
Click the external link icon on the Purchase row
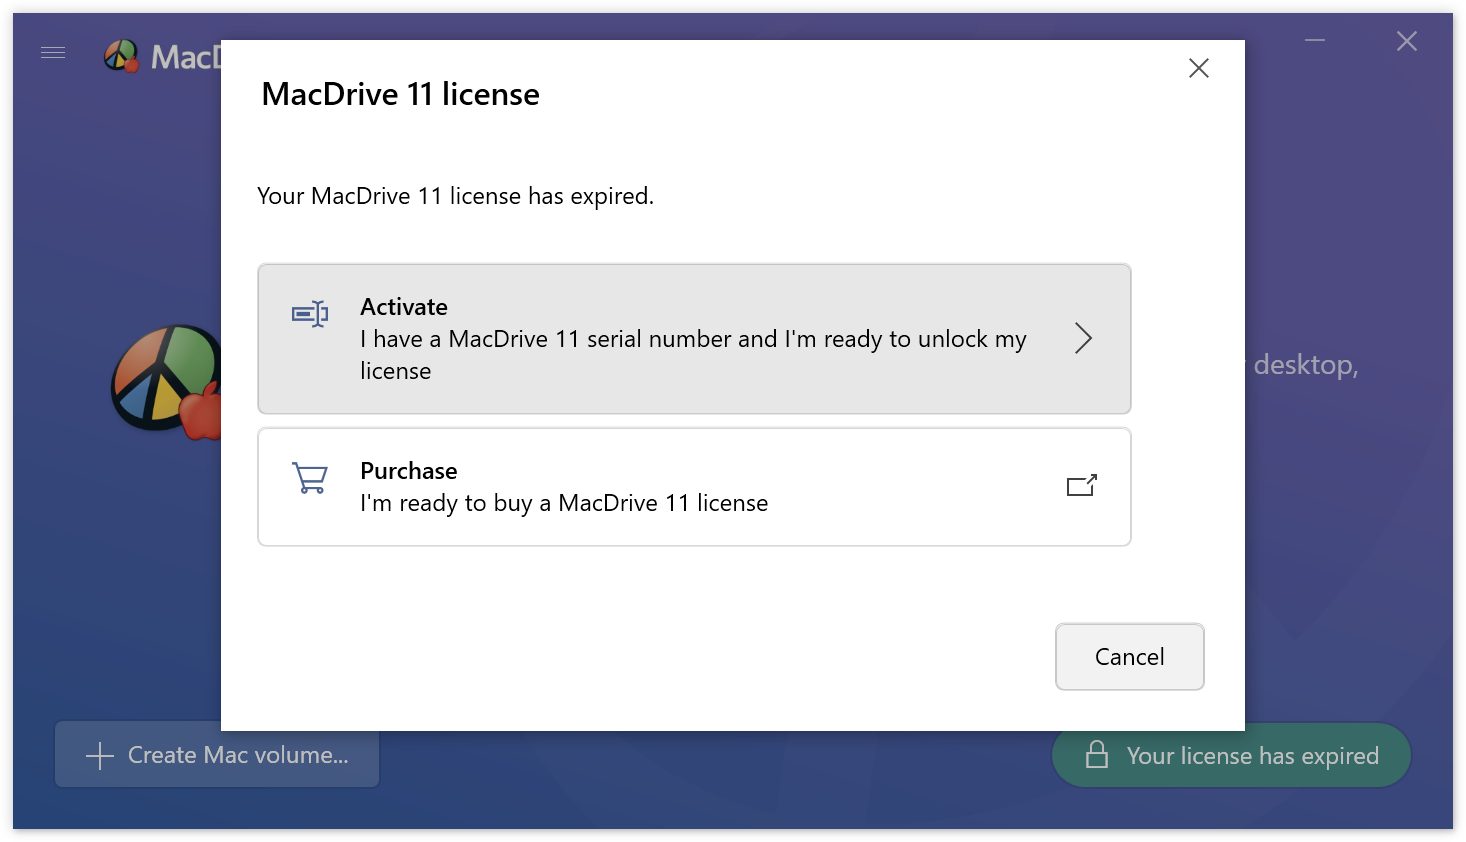1081,486
